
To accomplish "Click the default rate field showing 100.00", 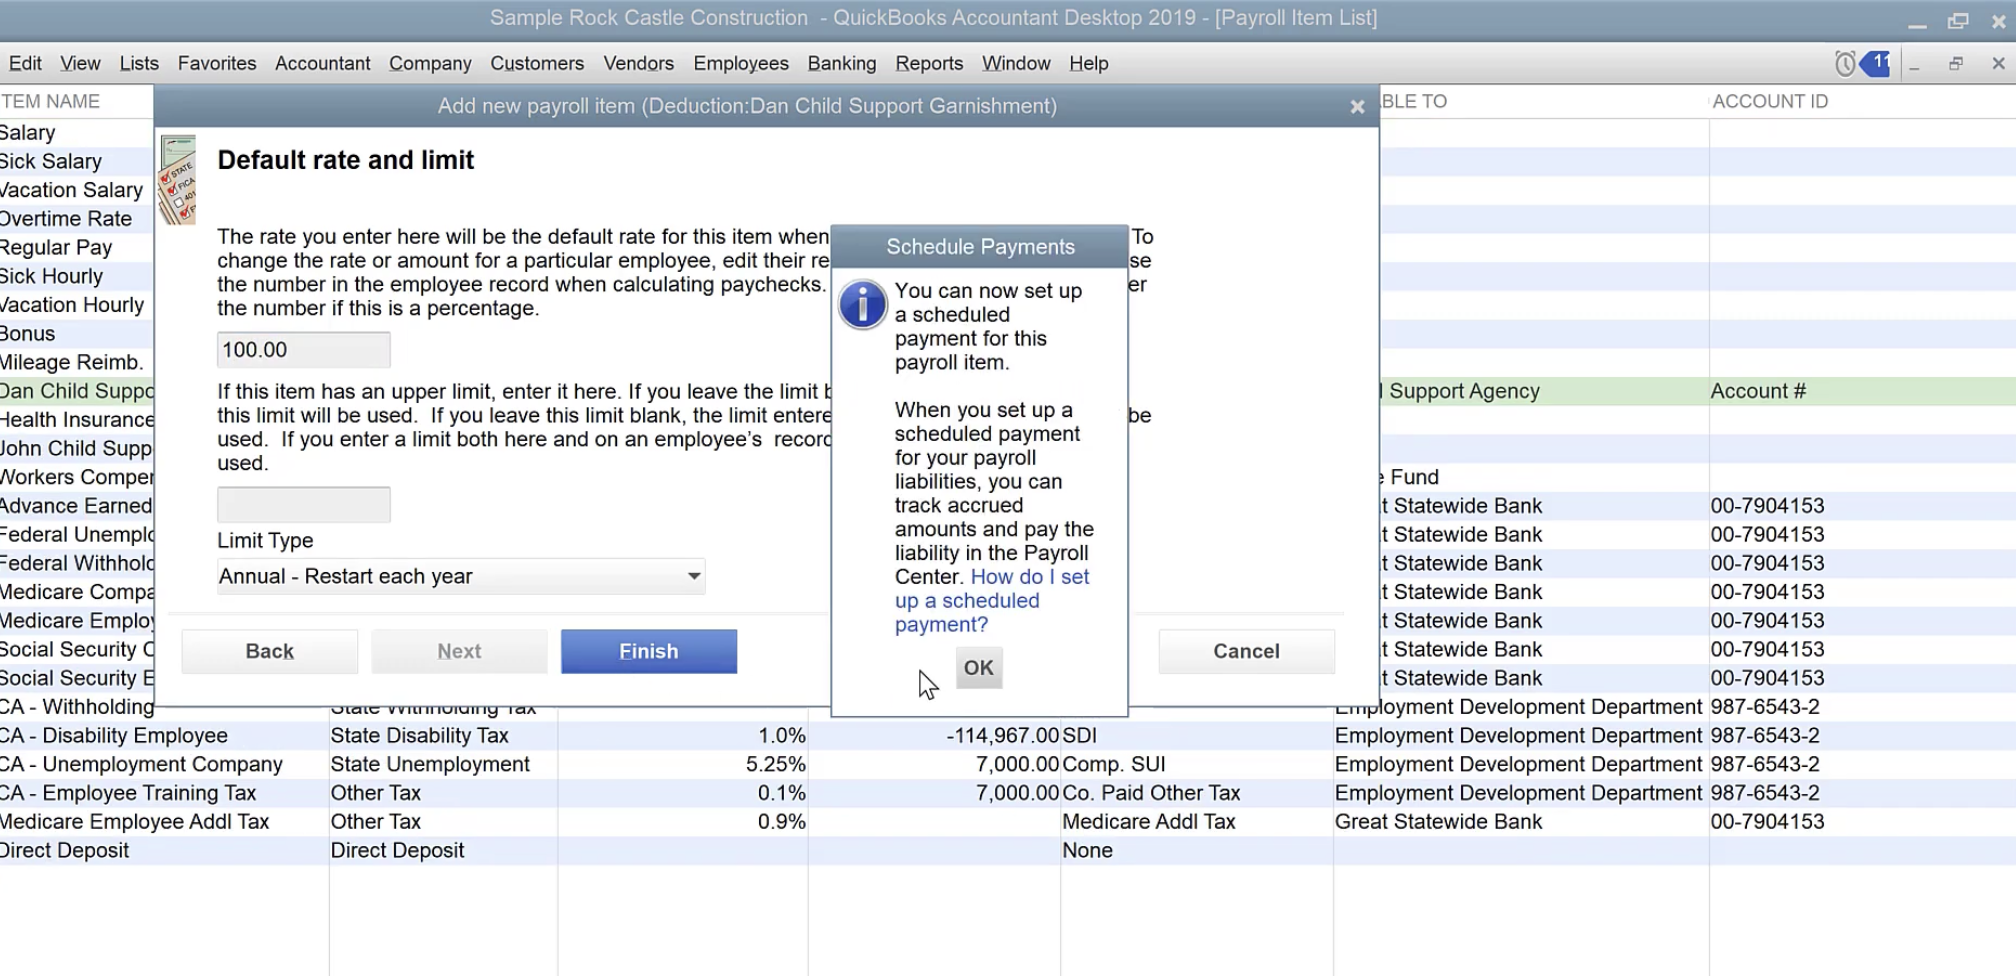I will click(x=303, y=350).
